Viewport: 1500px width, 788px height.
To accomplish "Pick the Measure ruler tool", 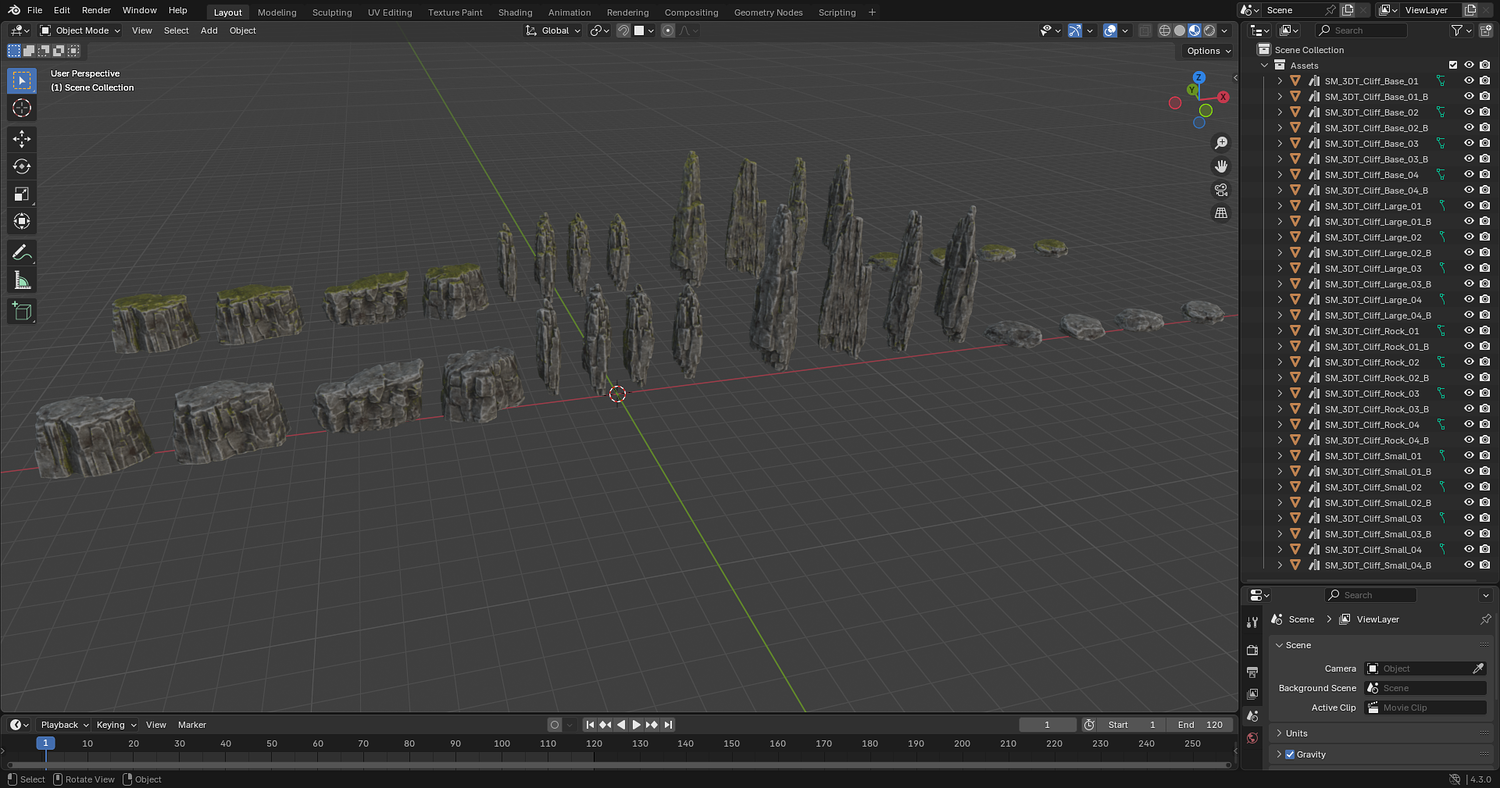I will pos(21,280).
